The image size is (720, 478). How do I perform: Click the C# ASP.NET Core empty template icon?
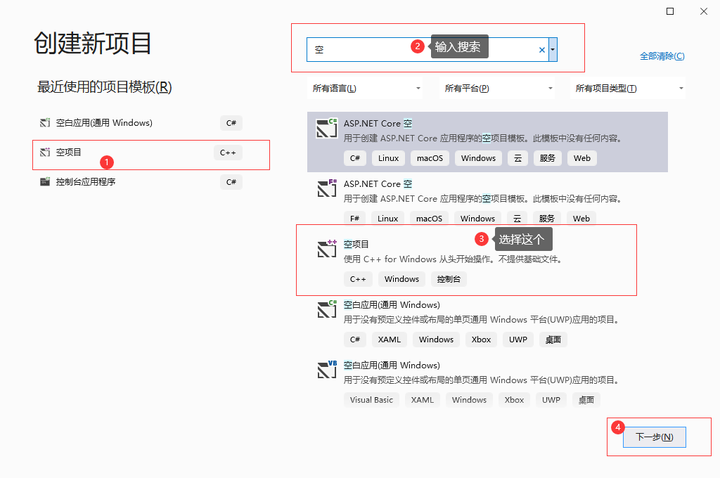pyautogui.click(x=326, y=128)
